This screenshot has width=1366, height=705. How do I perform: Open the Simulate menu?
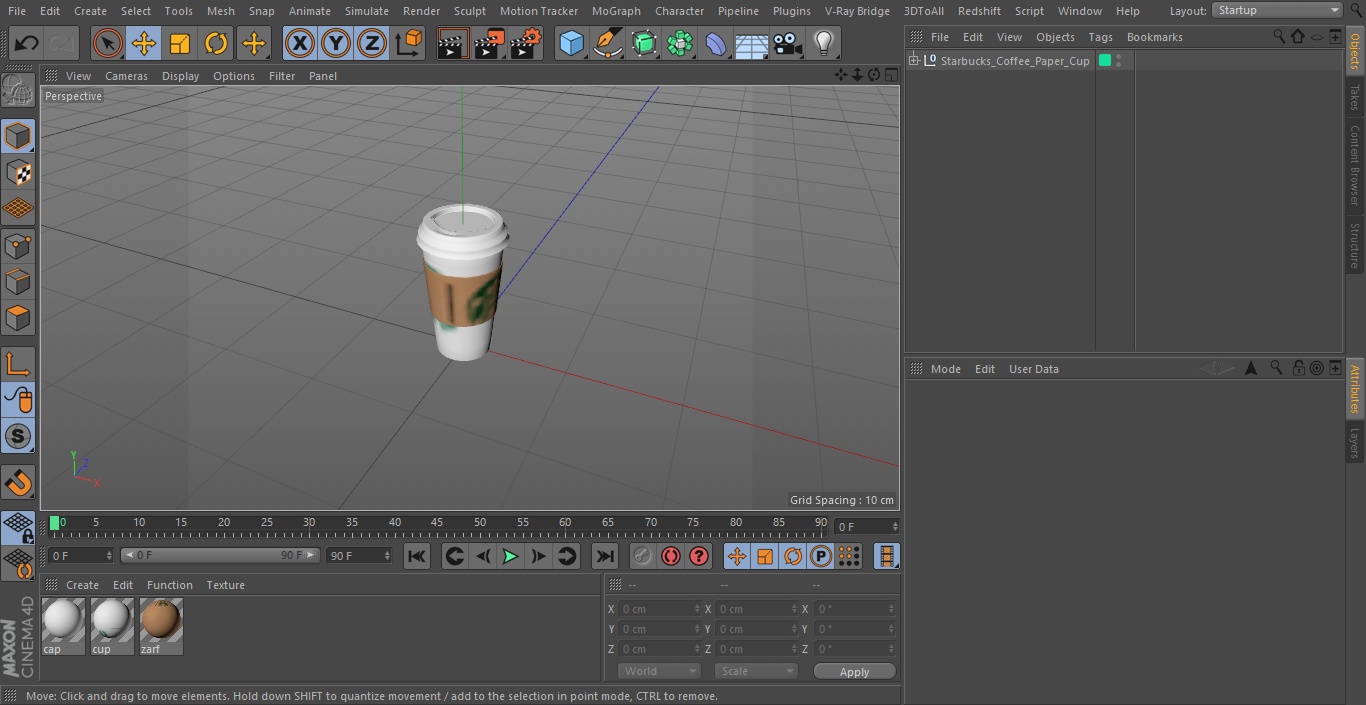[366, 11]
